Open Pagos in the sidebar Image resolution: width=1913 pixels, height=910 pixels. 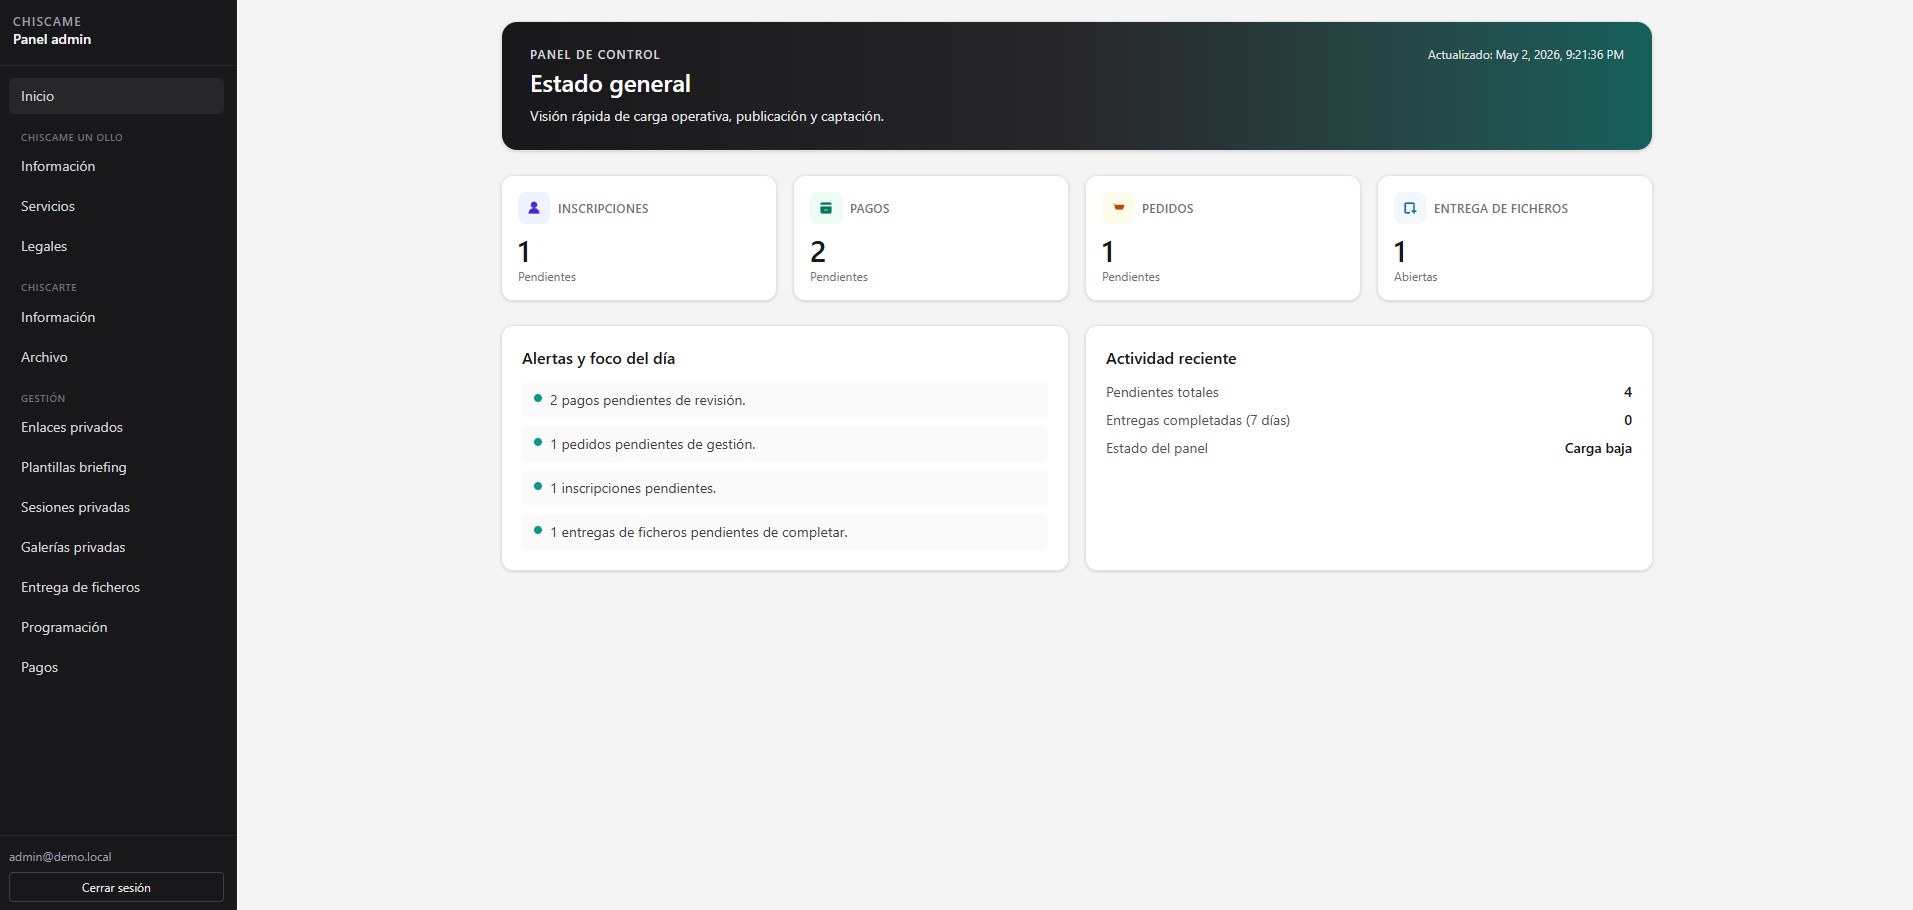tap(116, 667)
